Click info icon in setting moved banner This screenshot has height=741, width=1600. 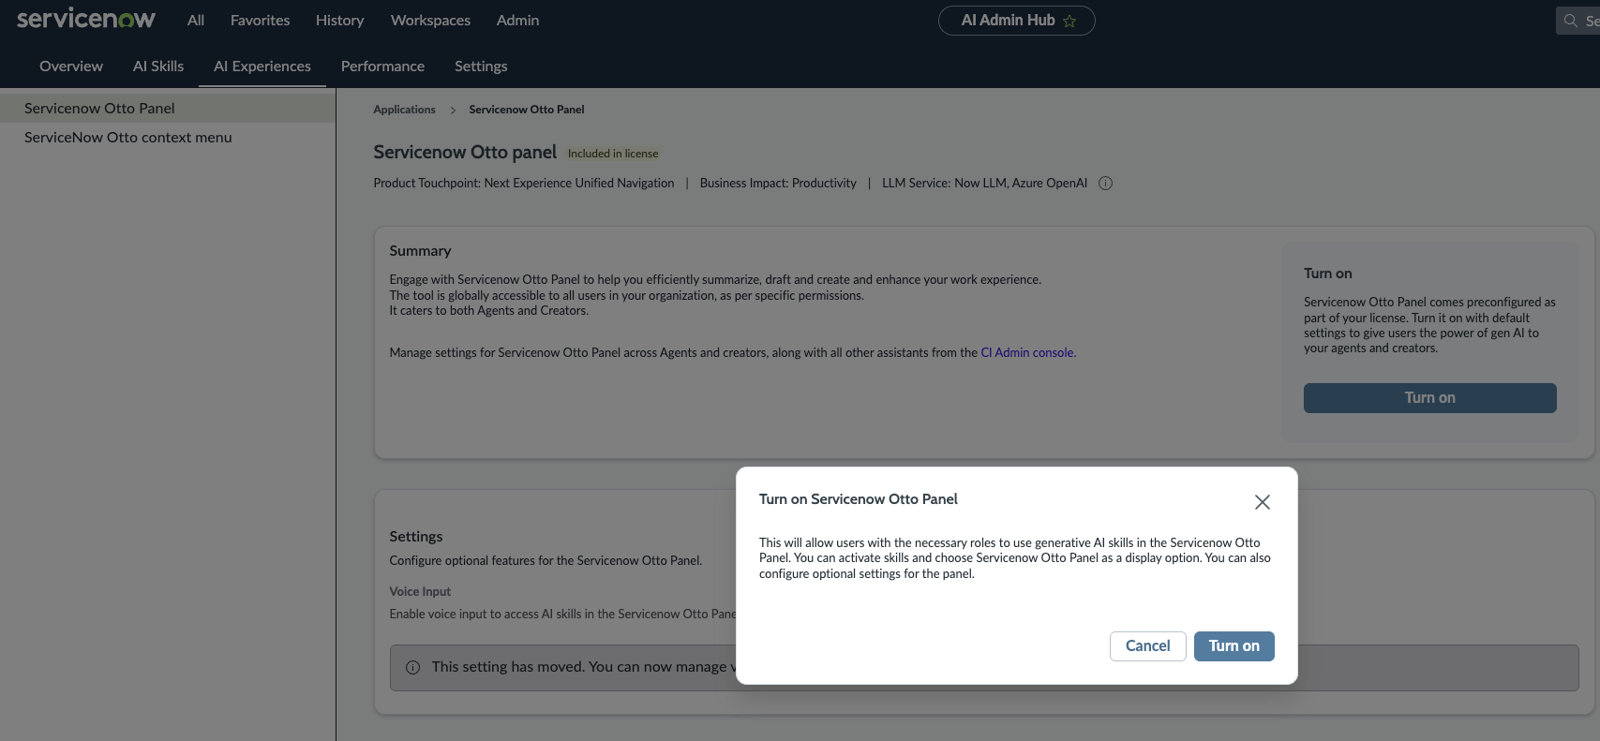[x=412, y=667]
